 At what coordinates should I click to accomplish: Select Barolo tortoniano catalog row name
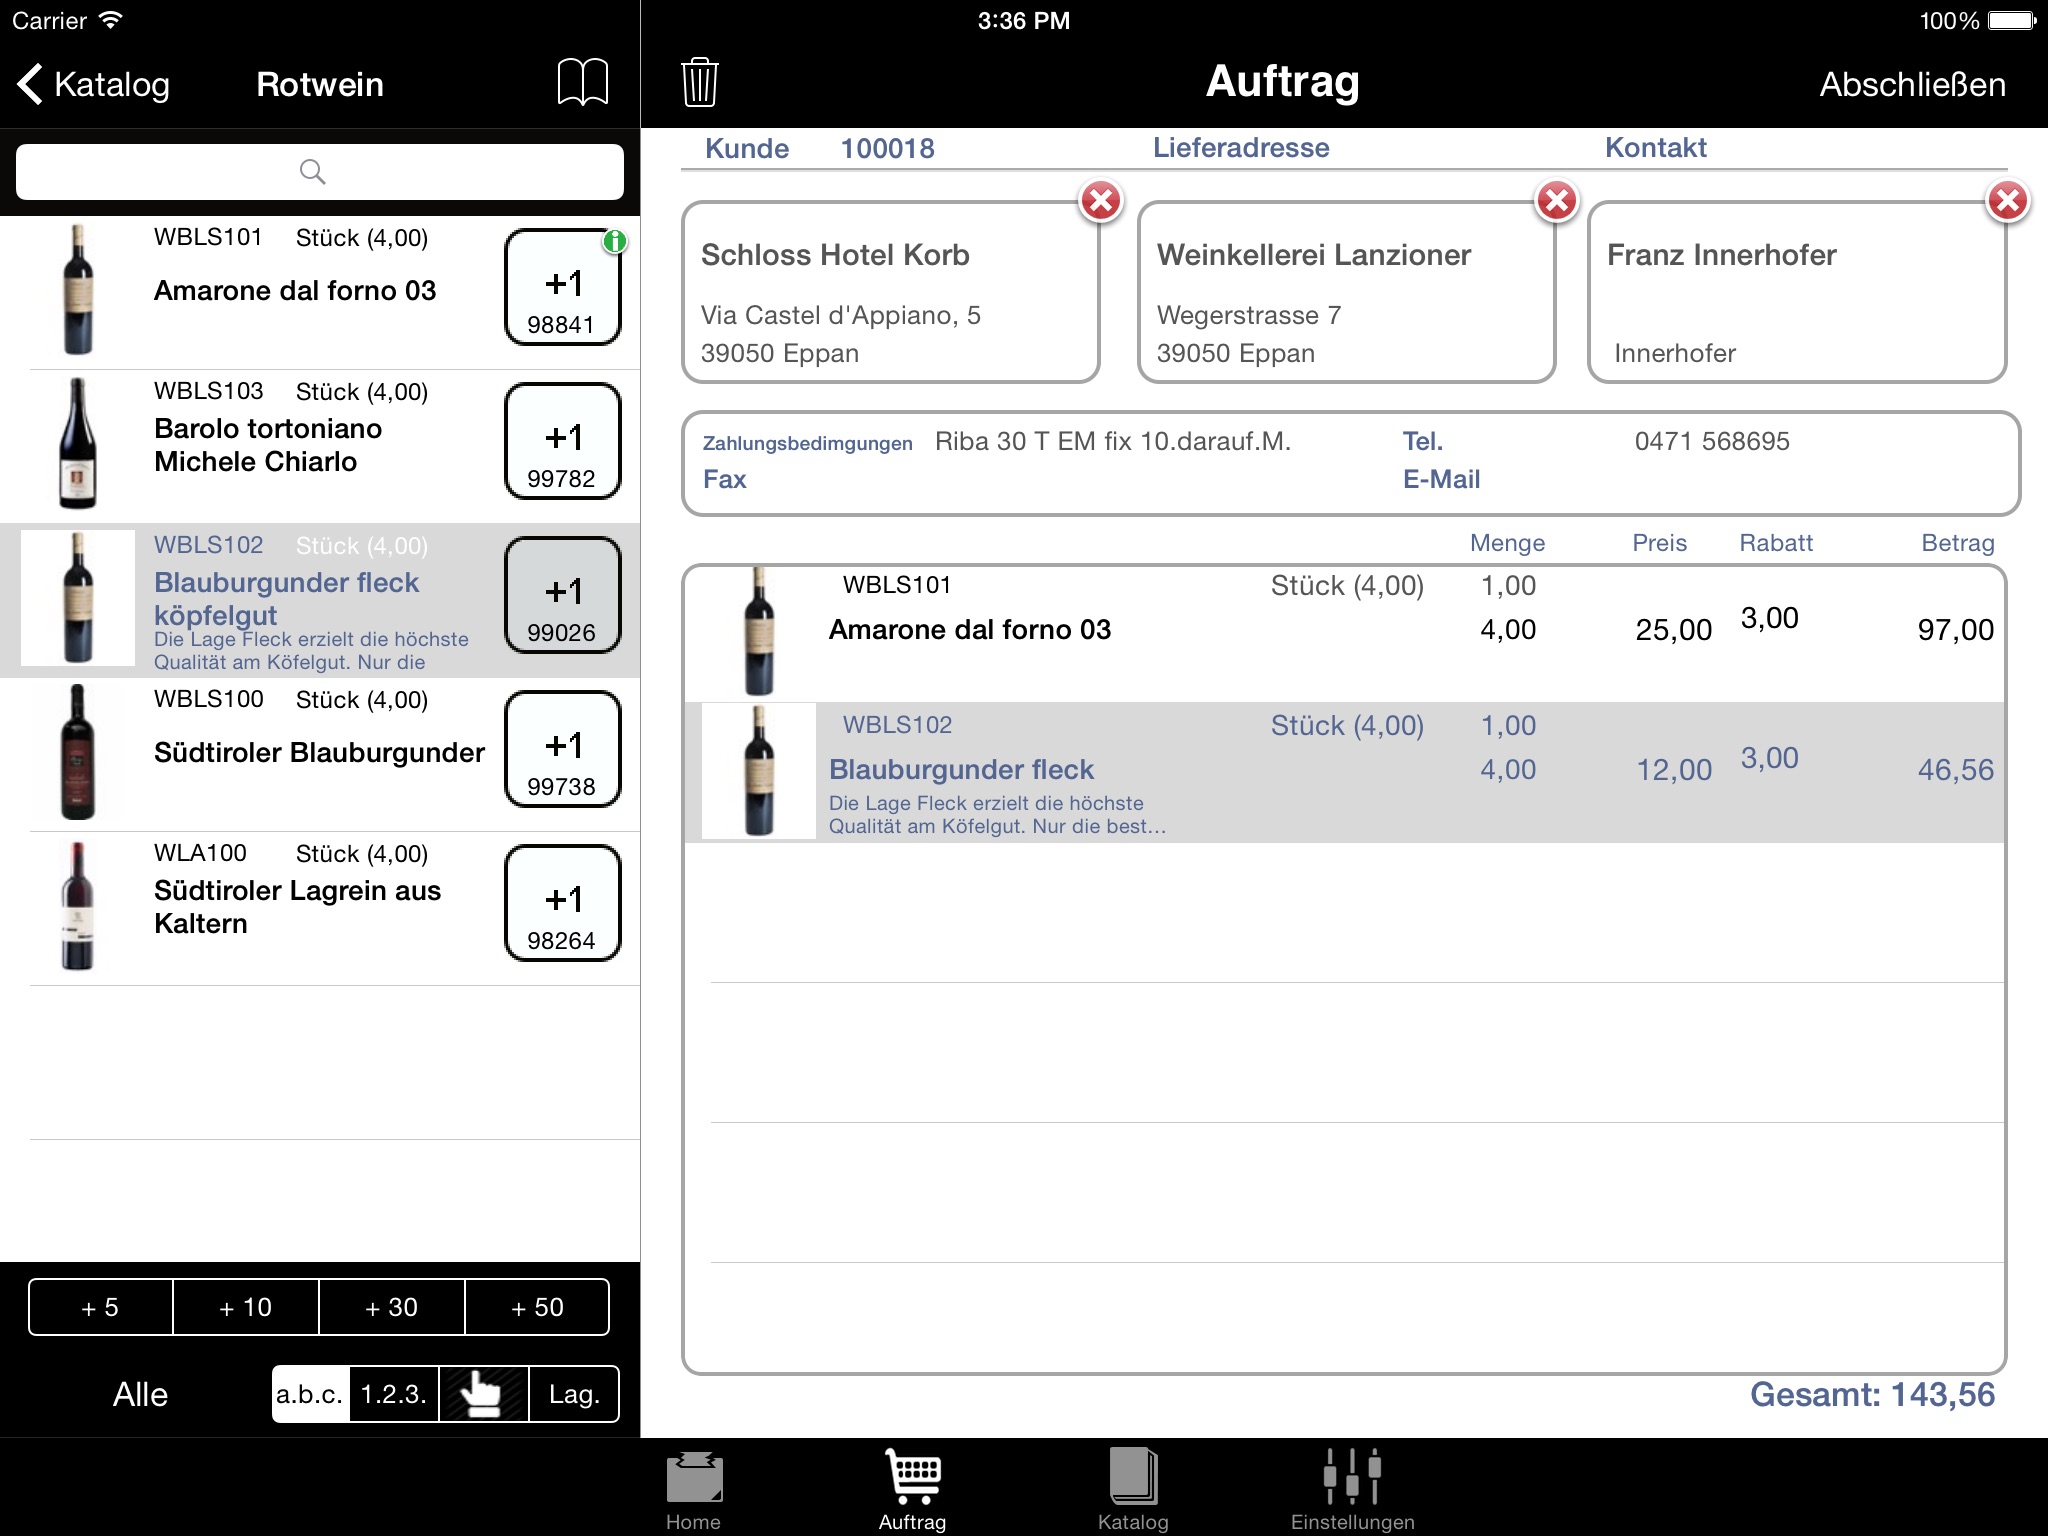click(x=268, y=445)
